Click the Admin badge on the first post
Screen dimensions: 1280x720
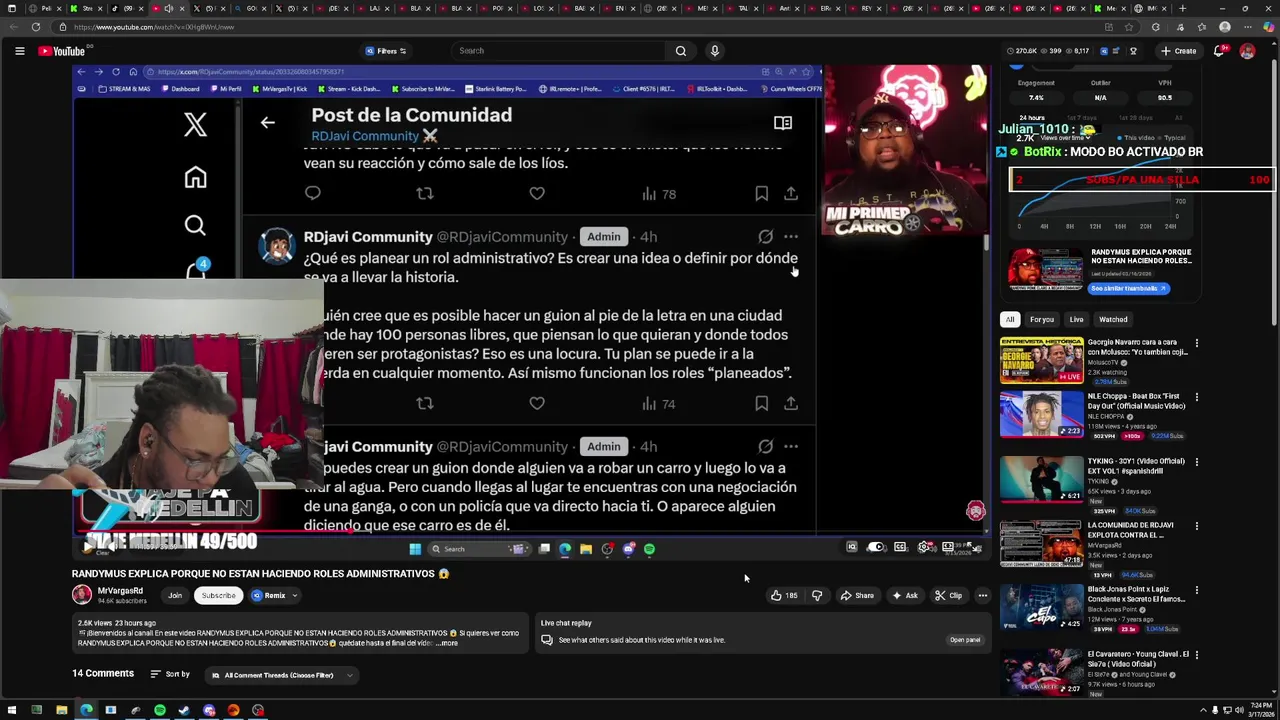604,237
